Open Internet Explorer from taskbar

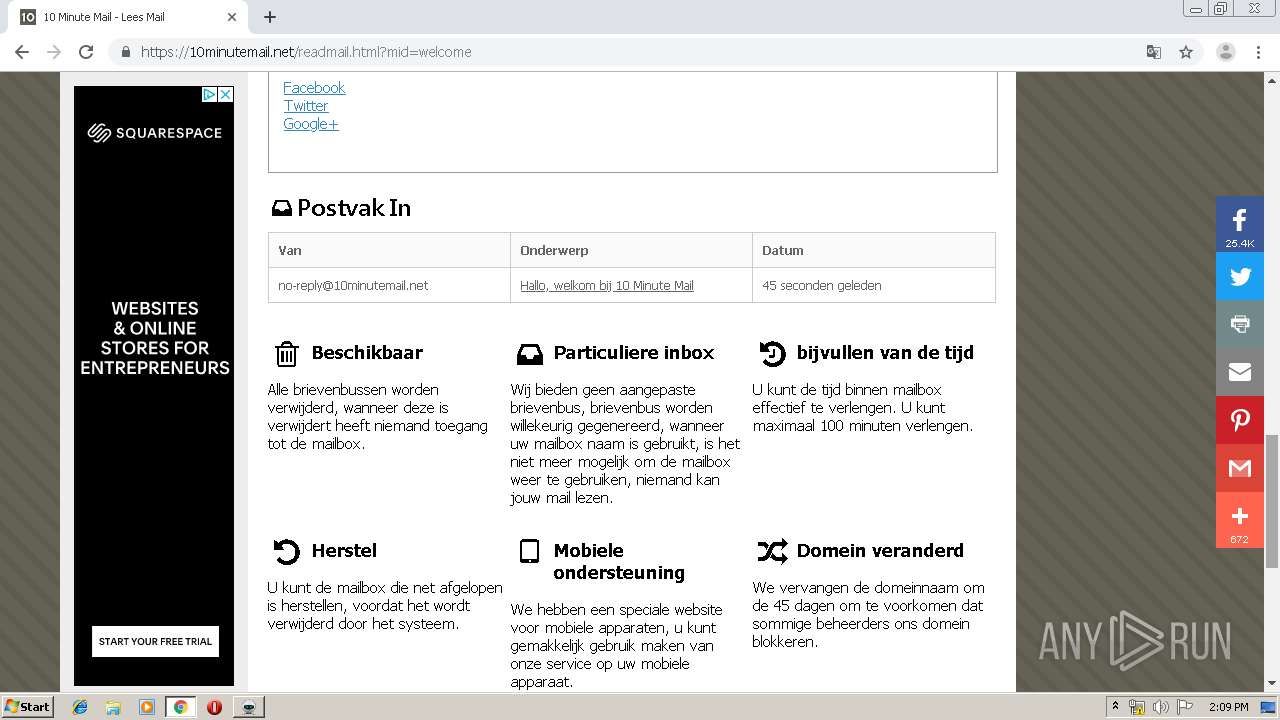[x=80, y=707]
